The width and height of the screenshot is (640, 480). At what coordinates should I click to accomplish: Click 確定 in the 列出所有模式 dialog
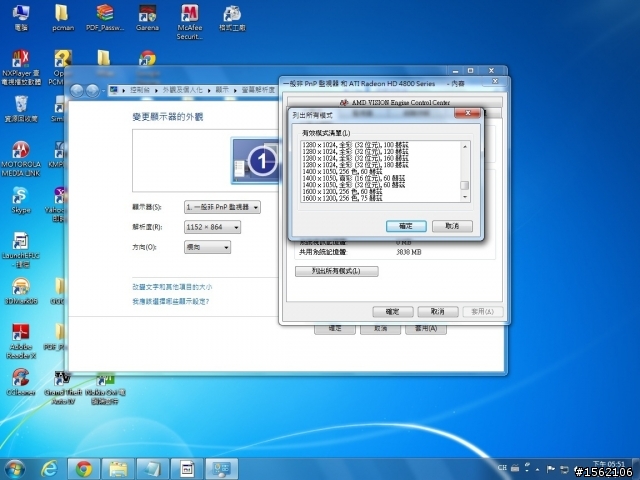tap(406, 226)
